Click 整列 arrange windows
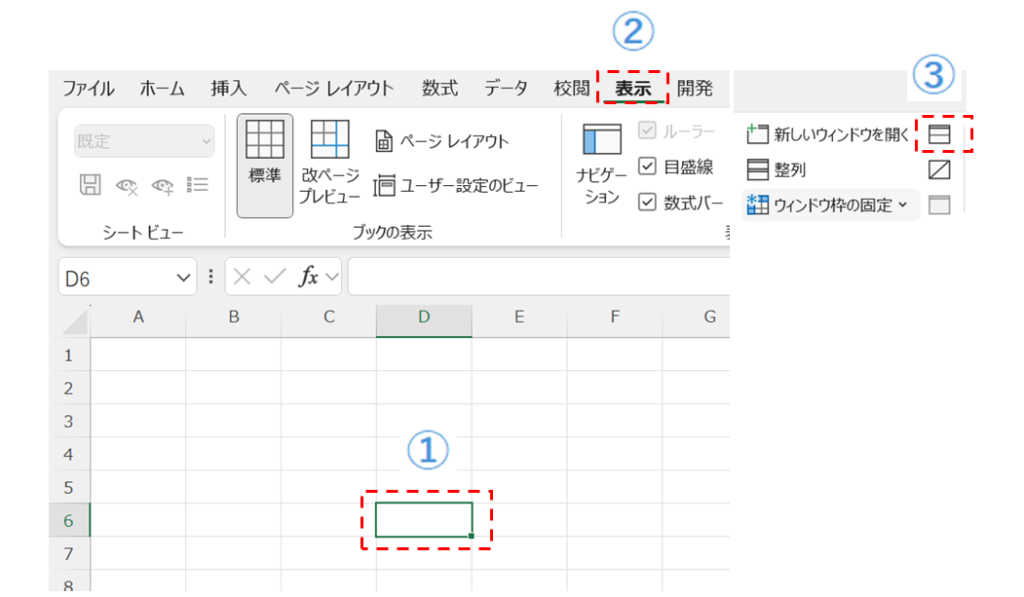This screenshot has width=1024, height=597. (x=776, y=170)
